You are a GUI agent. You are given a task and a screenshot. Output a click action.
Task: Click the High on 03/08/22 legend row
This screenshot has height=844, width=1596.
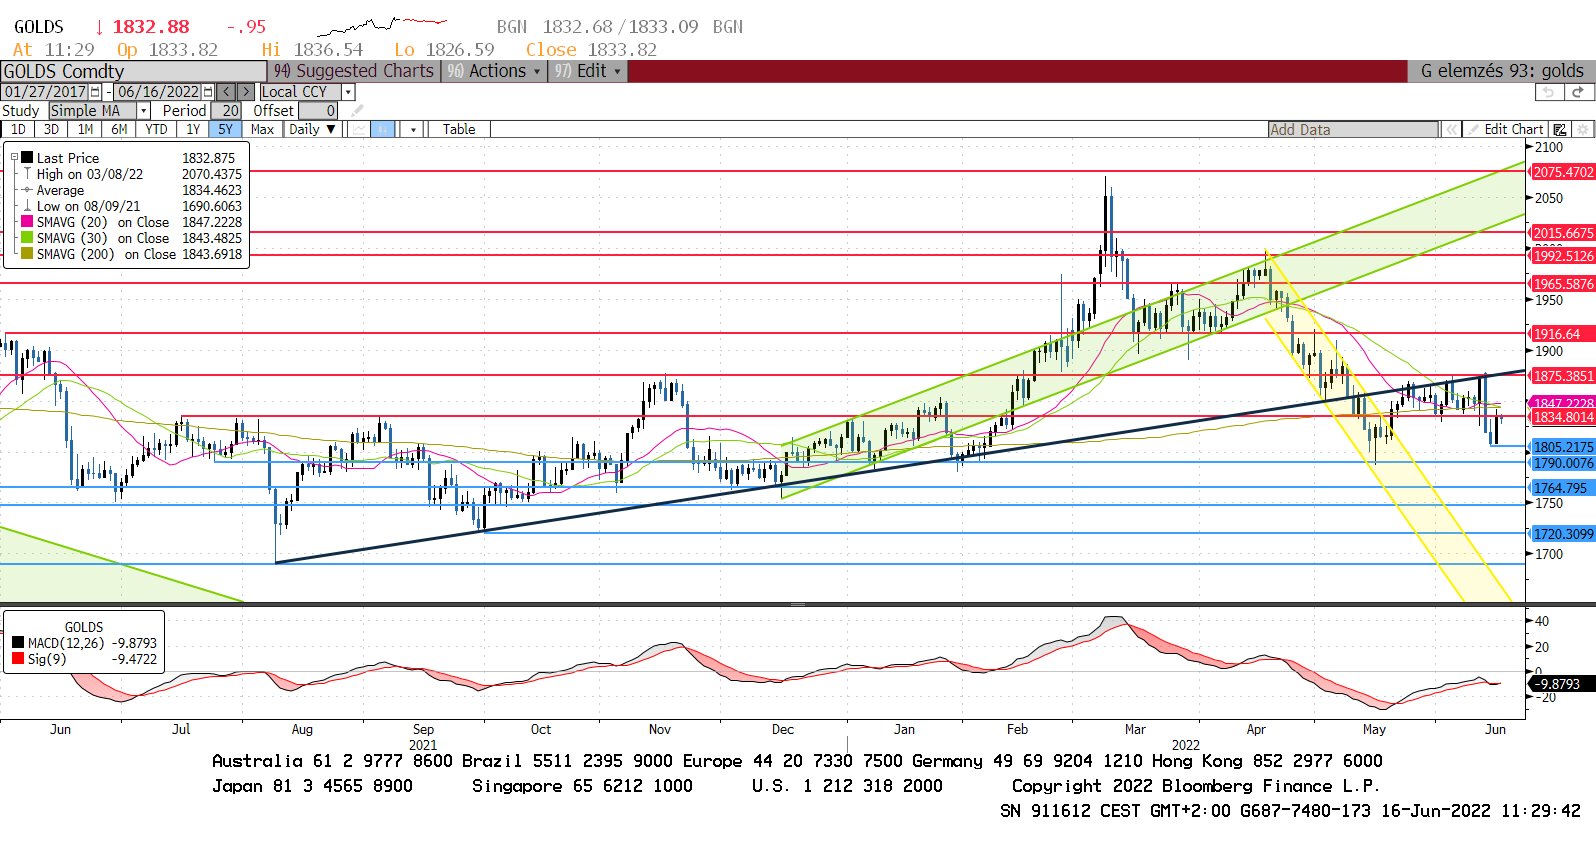click(131, 174)
